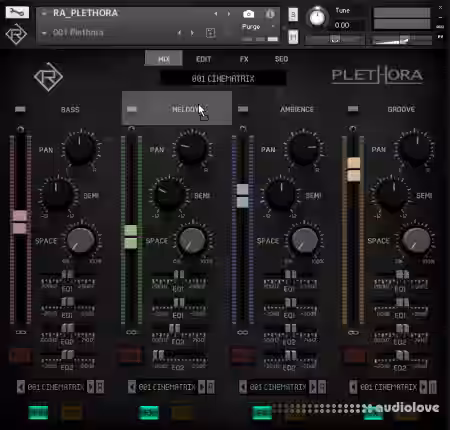Click the Bass 001 CINEMATRIX preset name
The width and height of the screenshot is (450, 430).
[x=56, y=387]
